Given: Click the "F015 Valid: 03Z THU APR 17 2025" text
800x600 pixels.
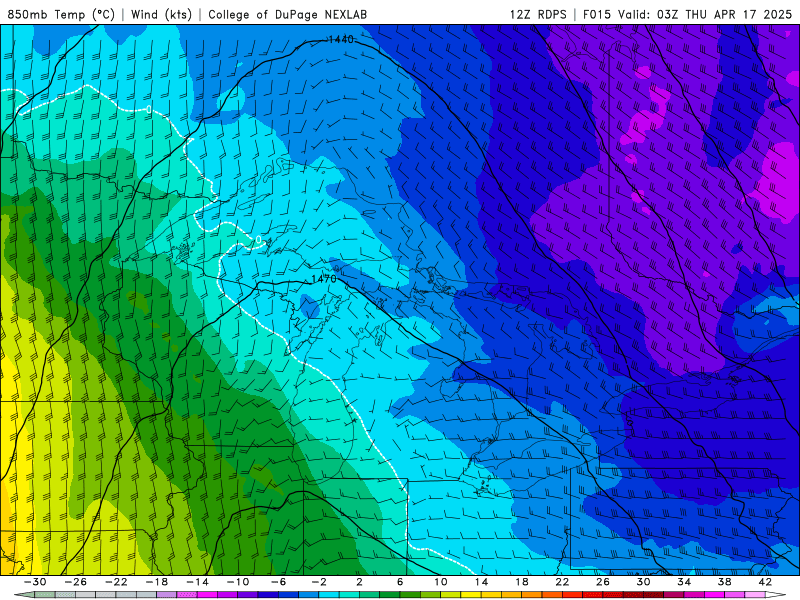Looking at the screenshot, I should [x=687, y=14].
